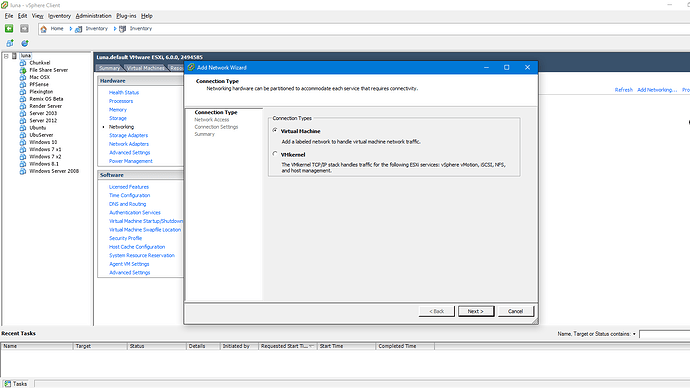
Task: Open the View menu
Action: tap(37, 16)
